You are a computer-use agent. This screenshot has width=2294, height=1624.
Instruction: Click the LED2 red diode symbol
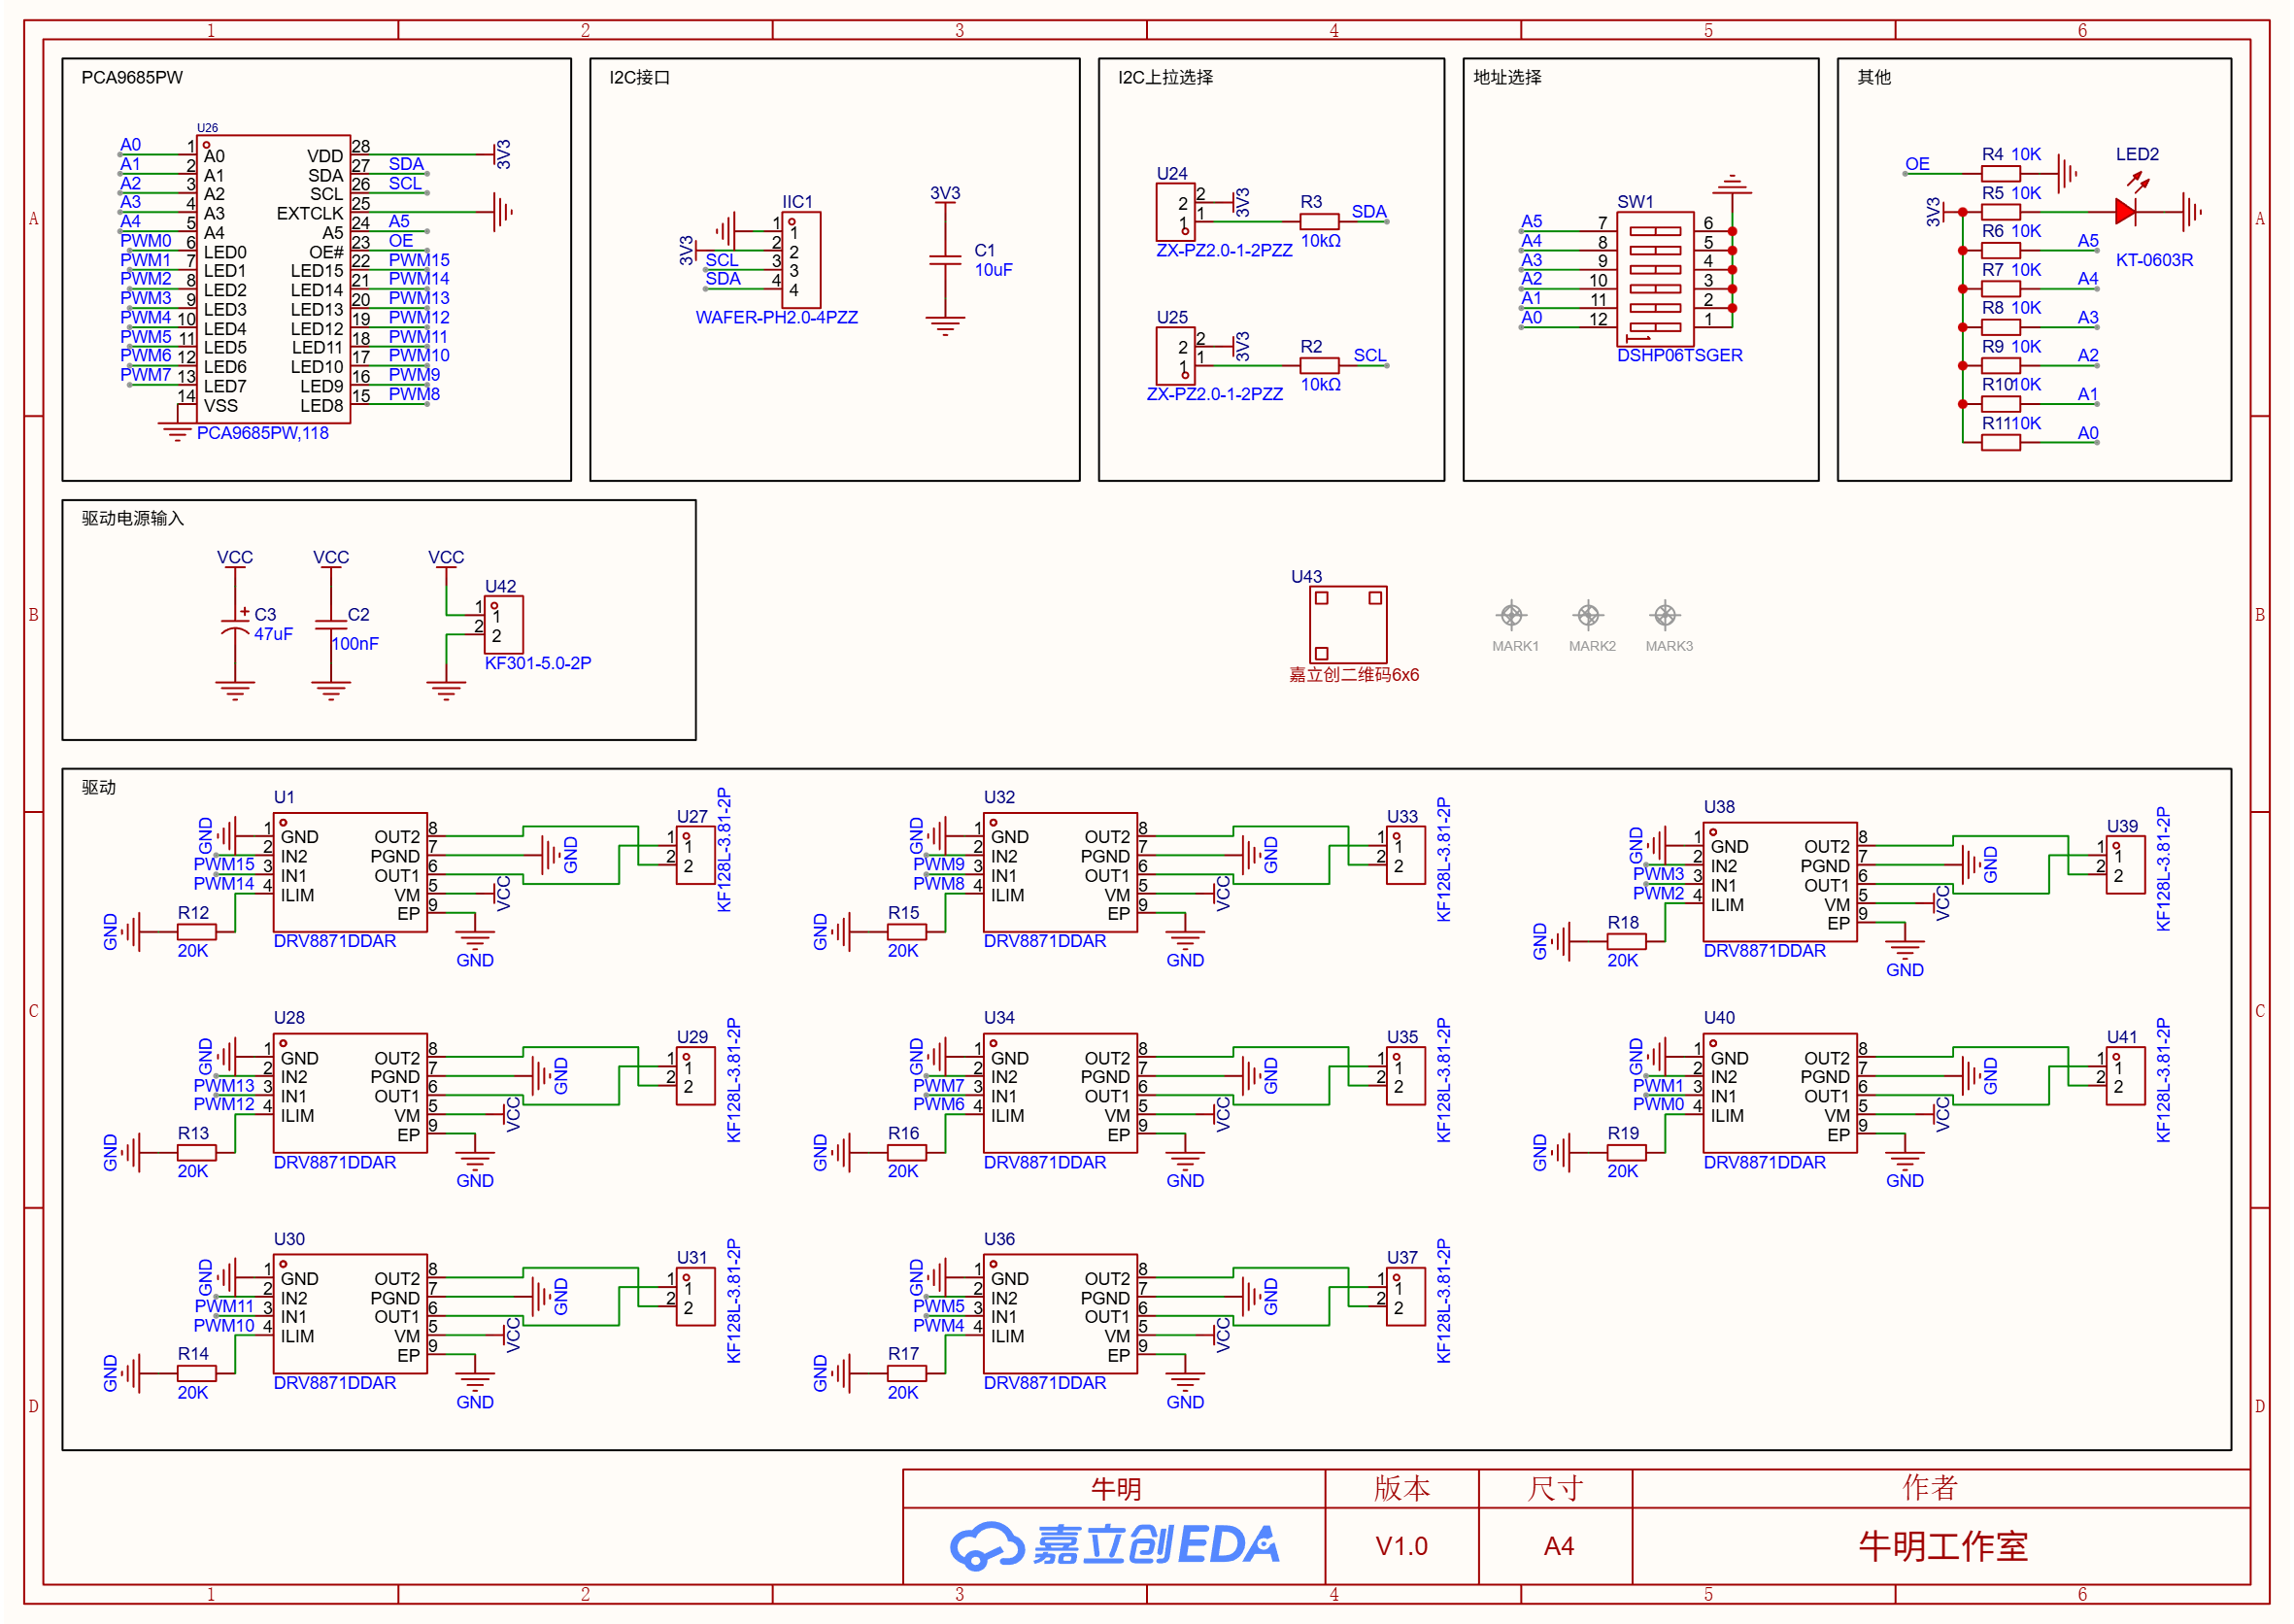[2127, 211]
